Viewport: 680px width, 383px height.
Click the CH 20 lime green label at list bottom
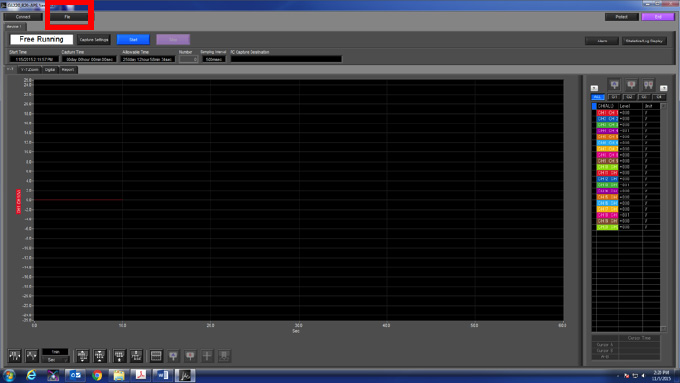(607, 227)
